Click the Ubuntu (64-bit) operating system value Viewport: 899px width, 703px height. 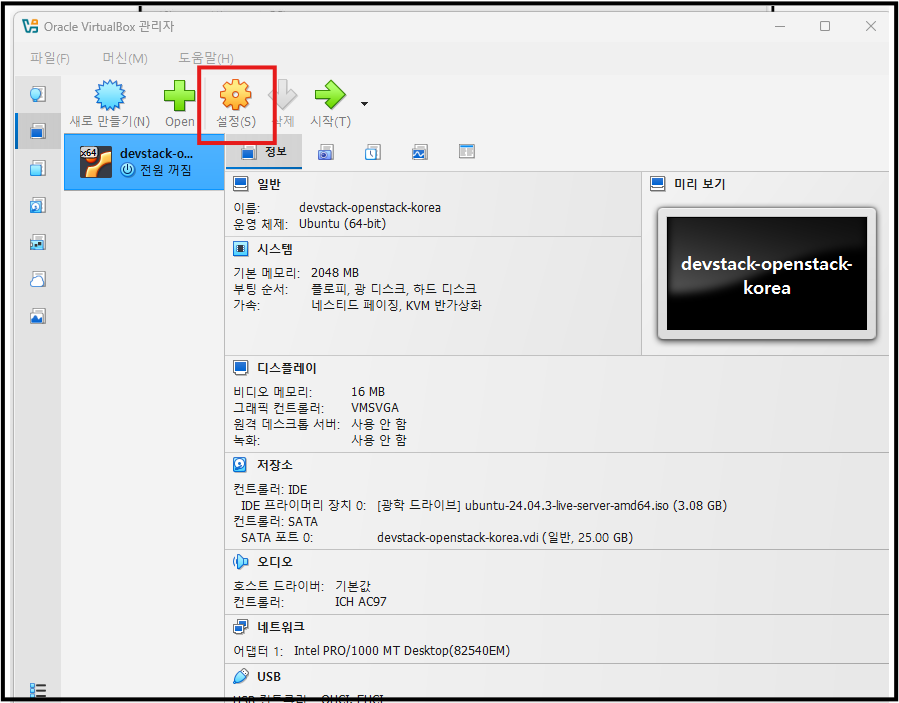342,224
